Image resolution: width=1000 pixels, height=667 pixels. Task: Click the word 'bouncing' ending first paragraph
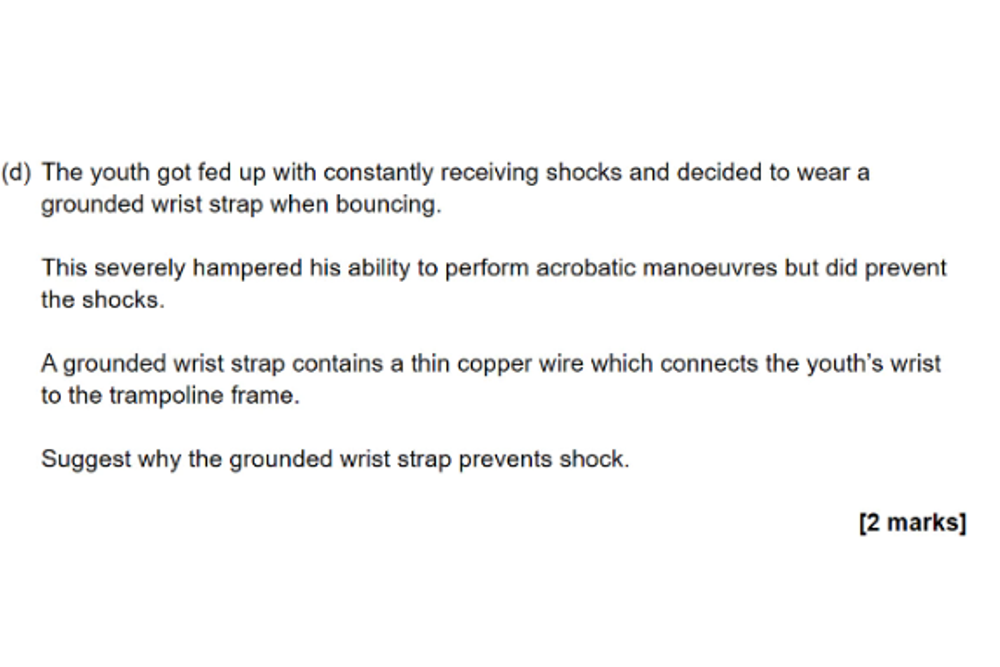(x=393, y=205)
